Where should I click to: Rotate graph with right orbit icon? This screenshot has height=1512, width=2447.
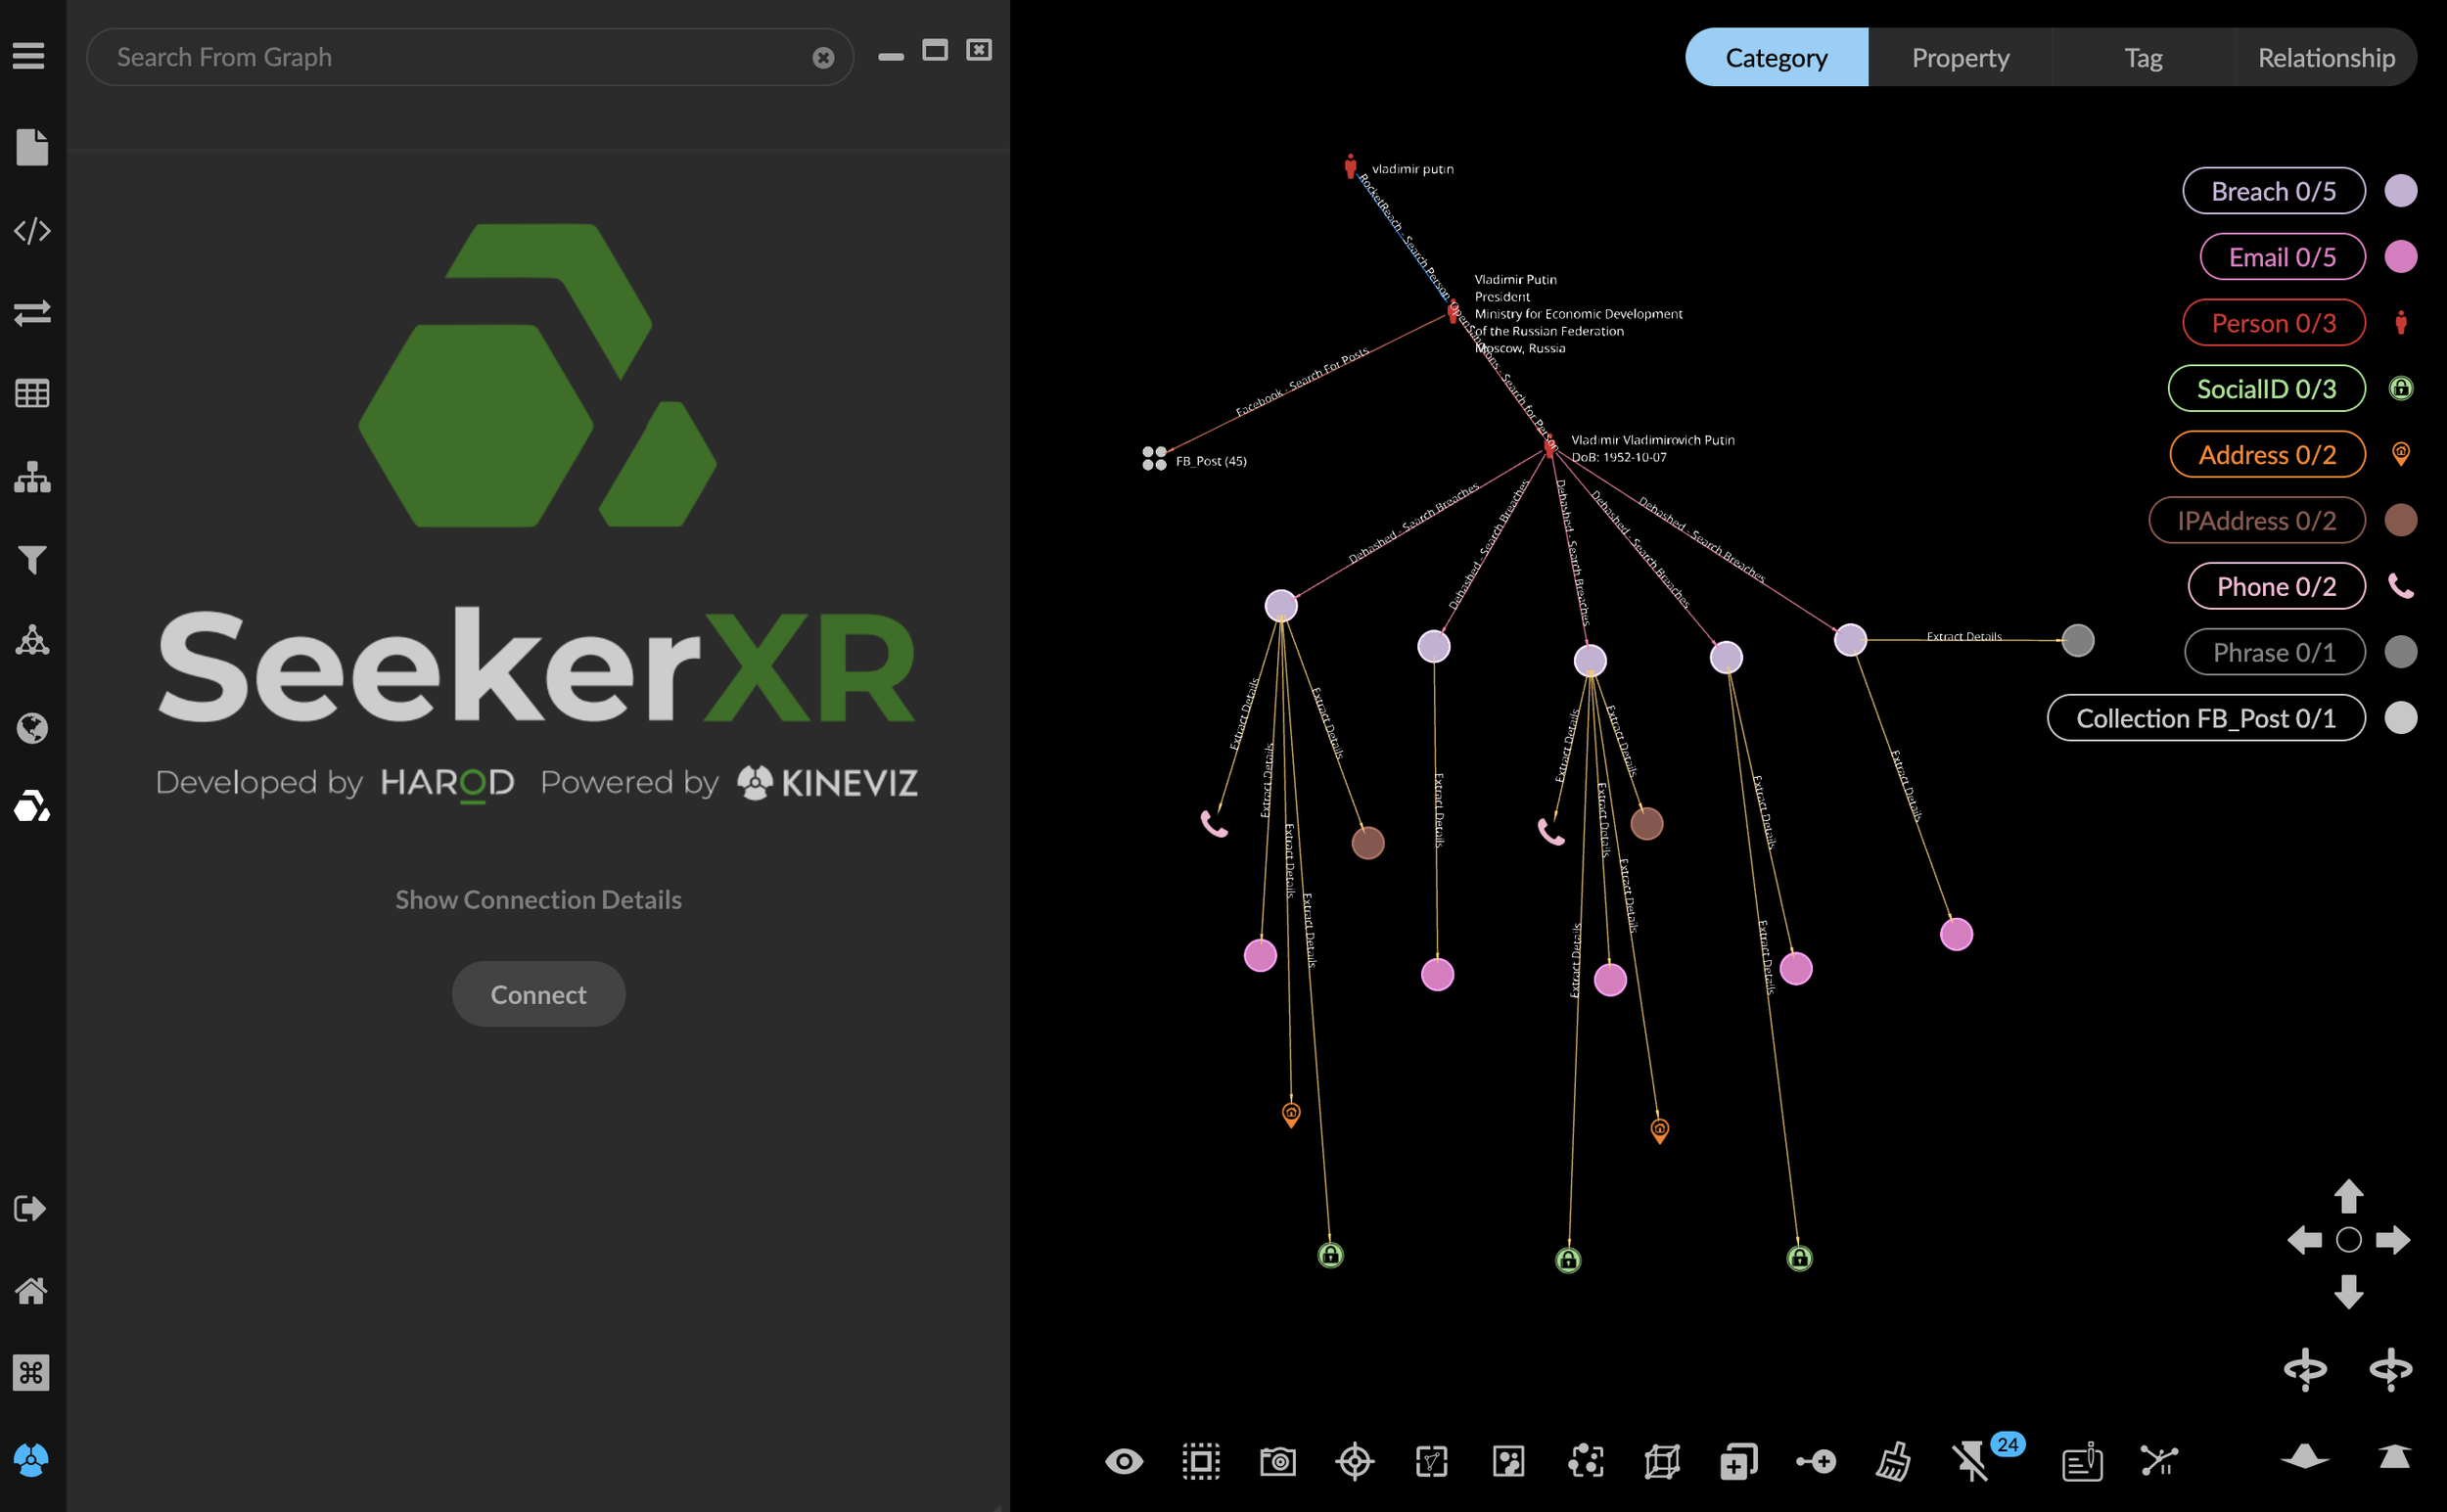pos(2391,1370)
